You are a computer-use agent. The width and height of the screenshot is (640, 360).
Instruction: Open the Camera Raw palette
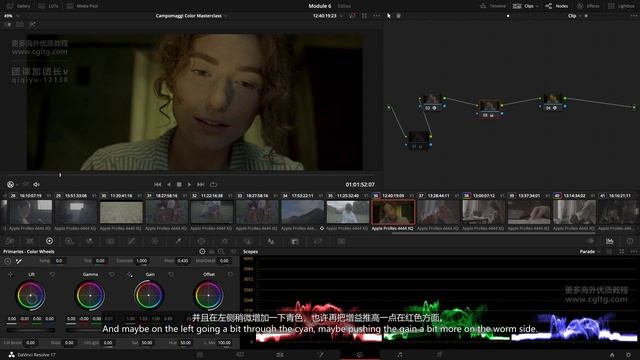[10, 241]
